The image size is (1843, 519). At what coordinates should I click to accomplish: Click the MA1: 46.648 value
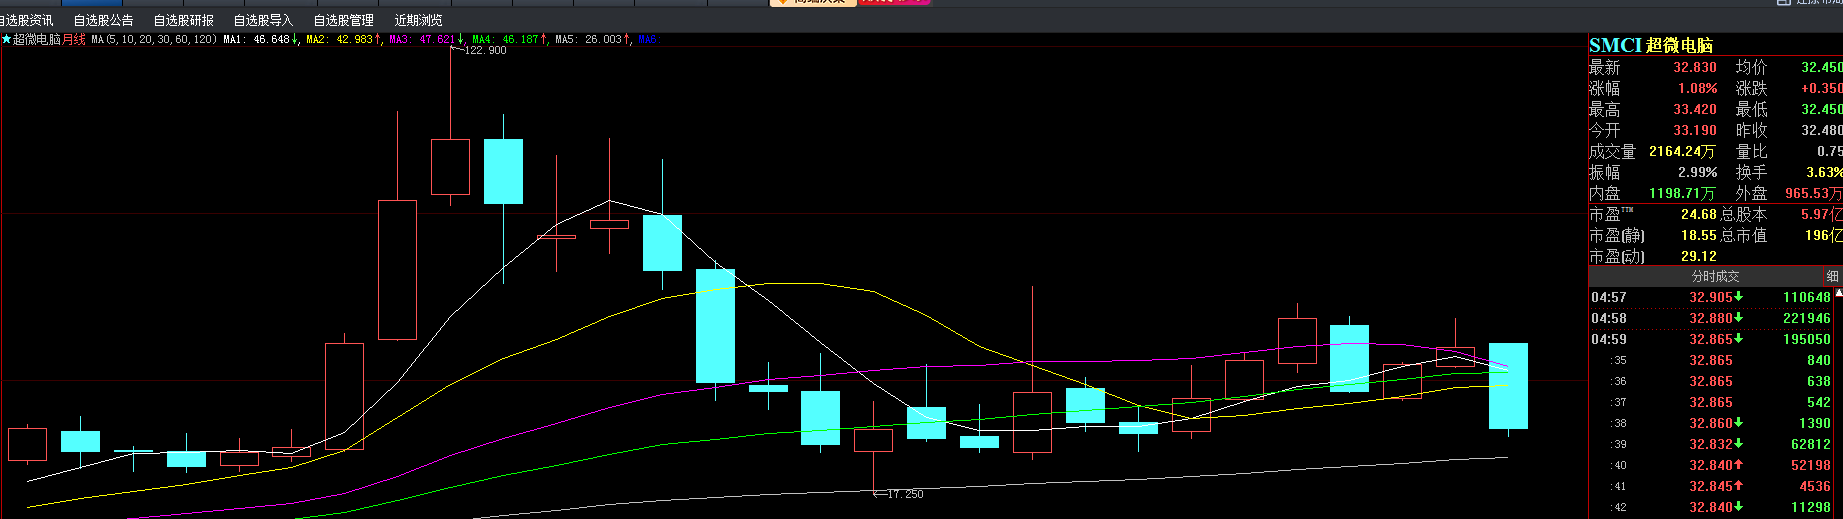[x=256, y=39]
